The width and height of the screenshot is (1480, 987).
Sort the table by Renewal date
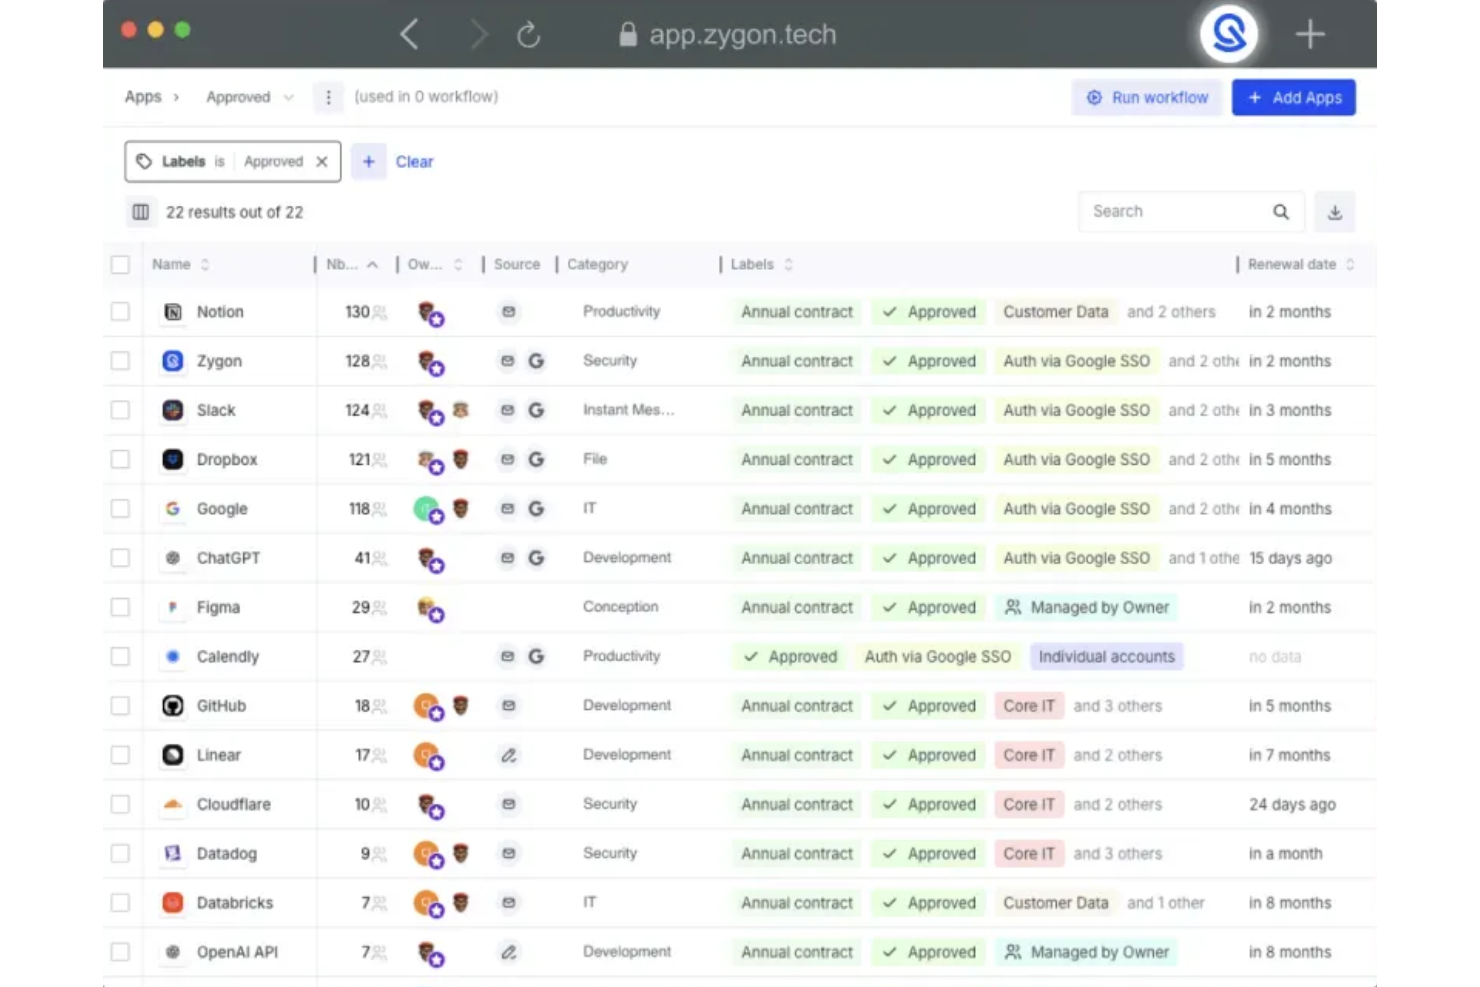(1349, 264)
